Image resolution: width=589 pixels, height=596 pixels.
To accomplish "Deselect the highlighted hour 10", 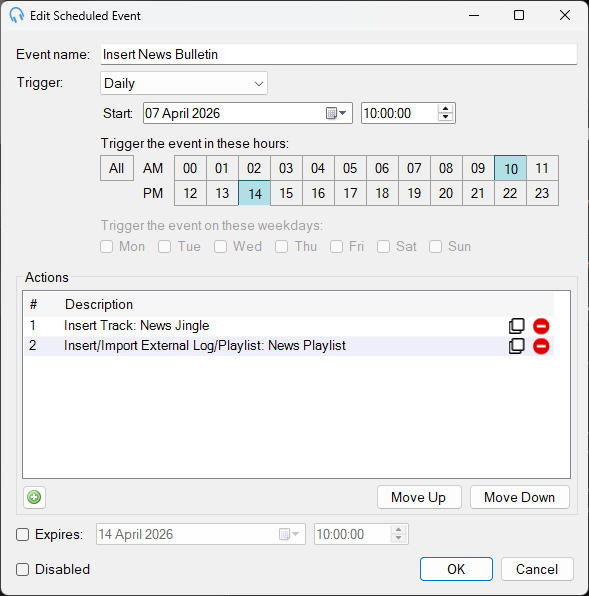I will [510, 168].
